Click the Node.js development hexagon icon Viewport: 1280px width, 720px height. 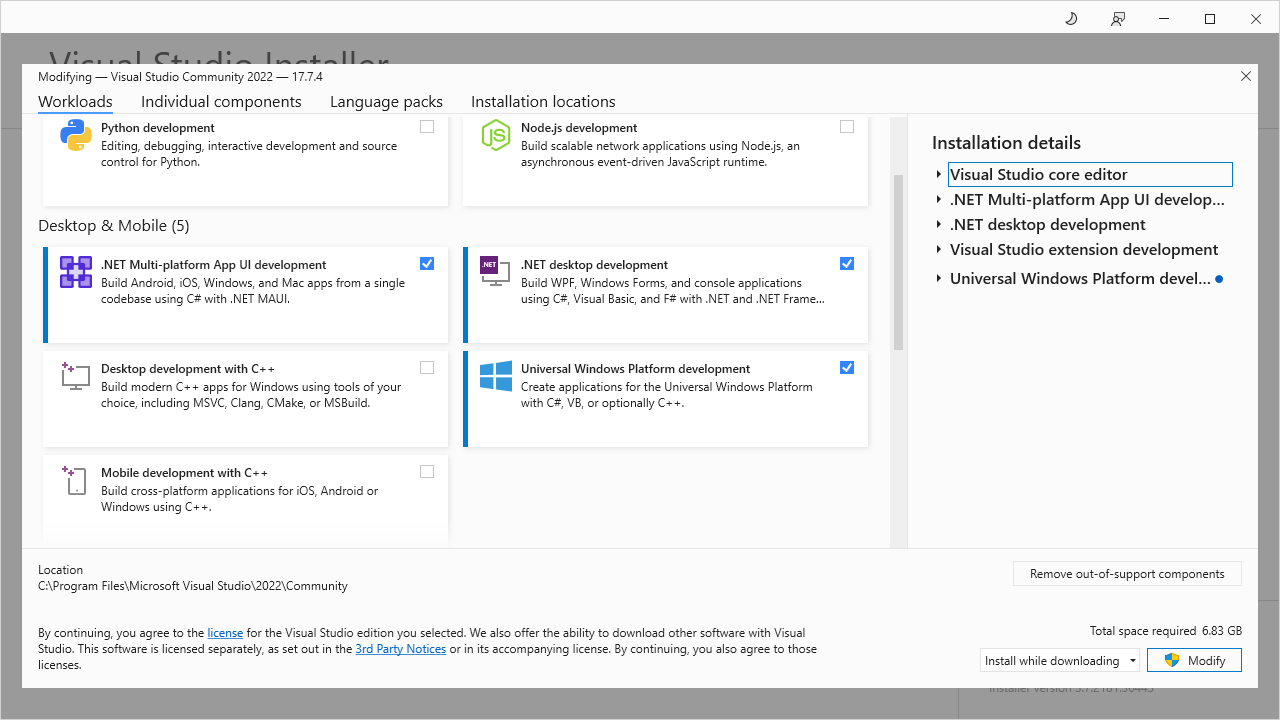[x=495, y=136]
